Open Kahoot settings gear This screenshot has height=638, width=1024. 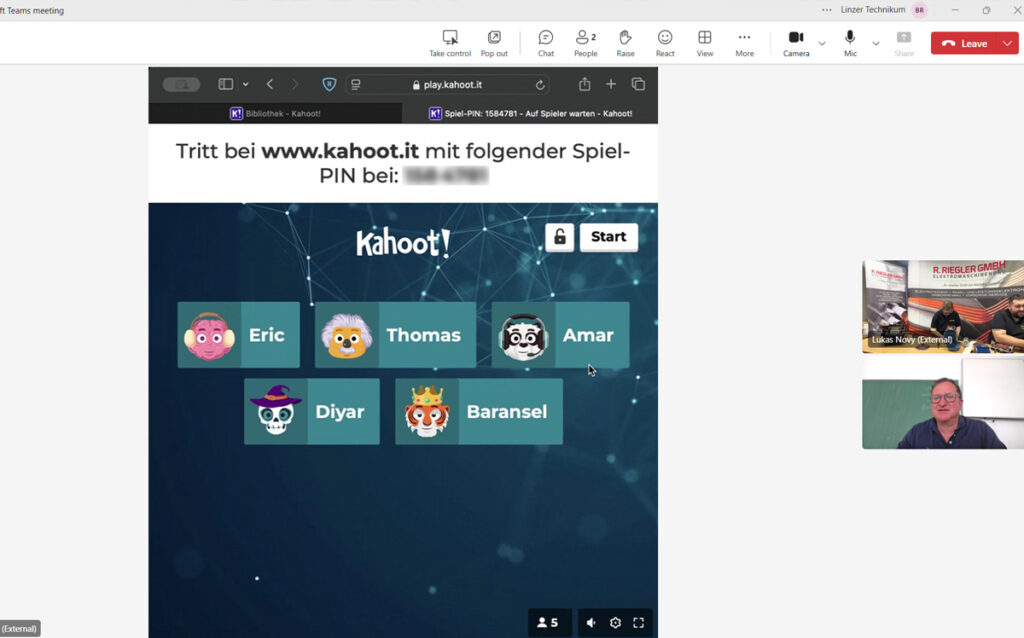pos(615,622)
